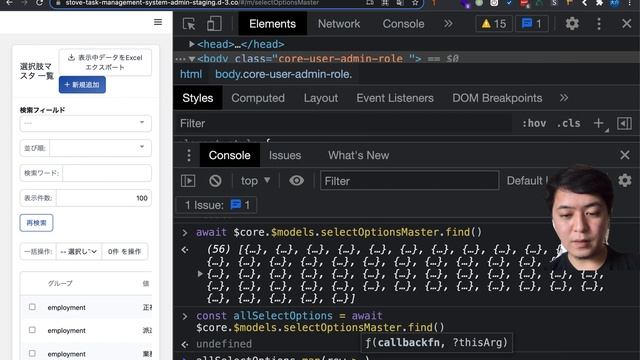
Task: Check the first employment row checkbox
Action: (x=32, y=307)
